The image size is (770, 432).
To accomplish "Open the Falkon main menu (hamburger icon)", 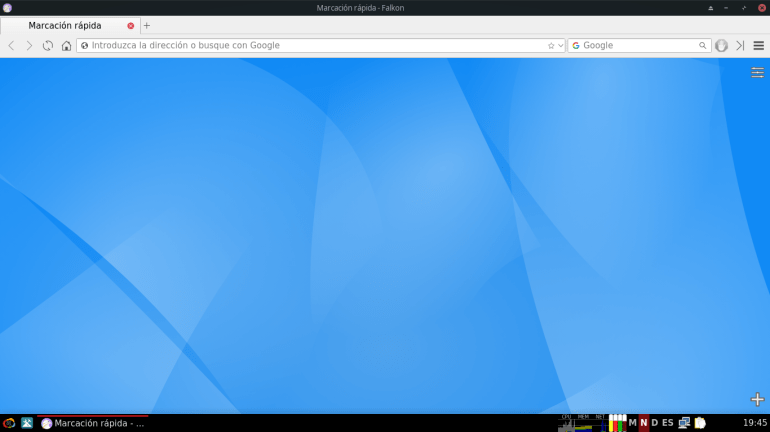I will point(759,46).
